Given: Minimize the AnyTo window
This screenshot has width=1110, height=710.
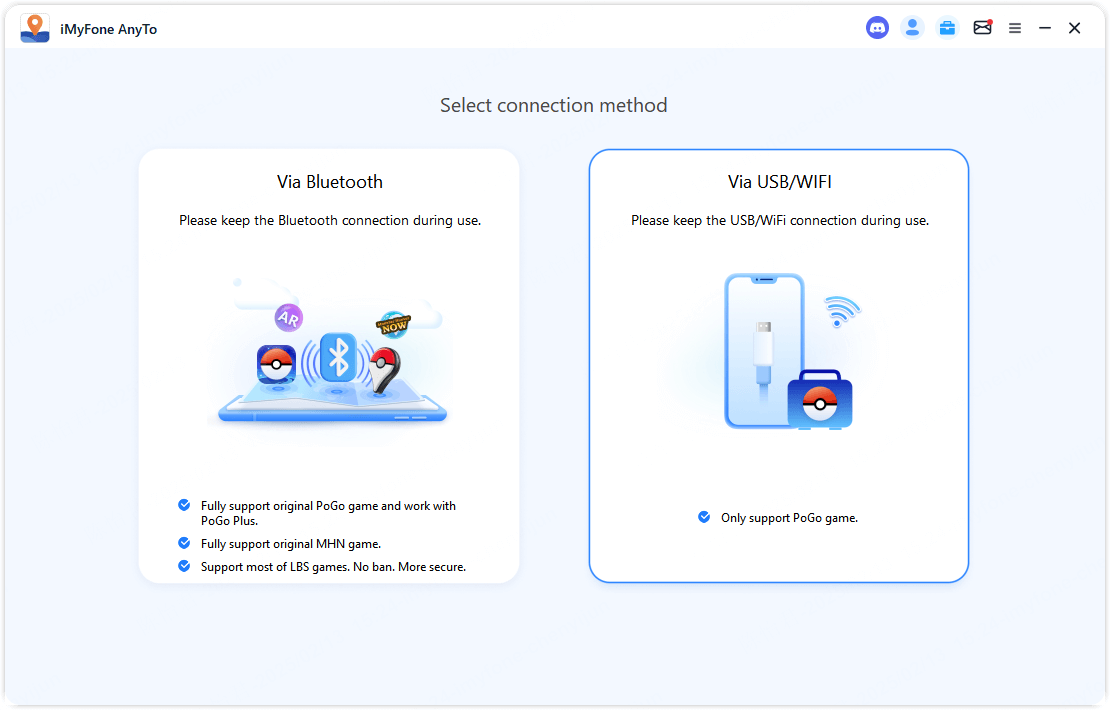Looking at the screenshot, I should [x=1045, y=28].
